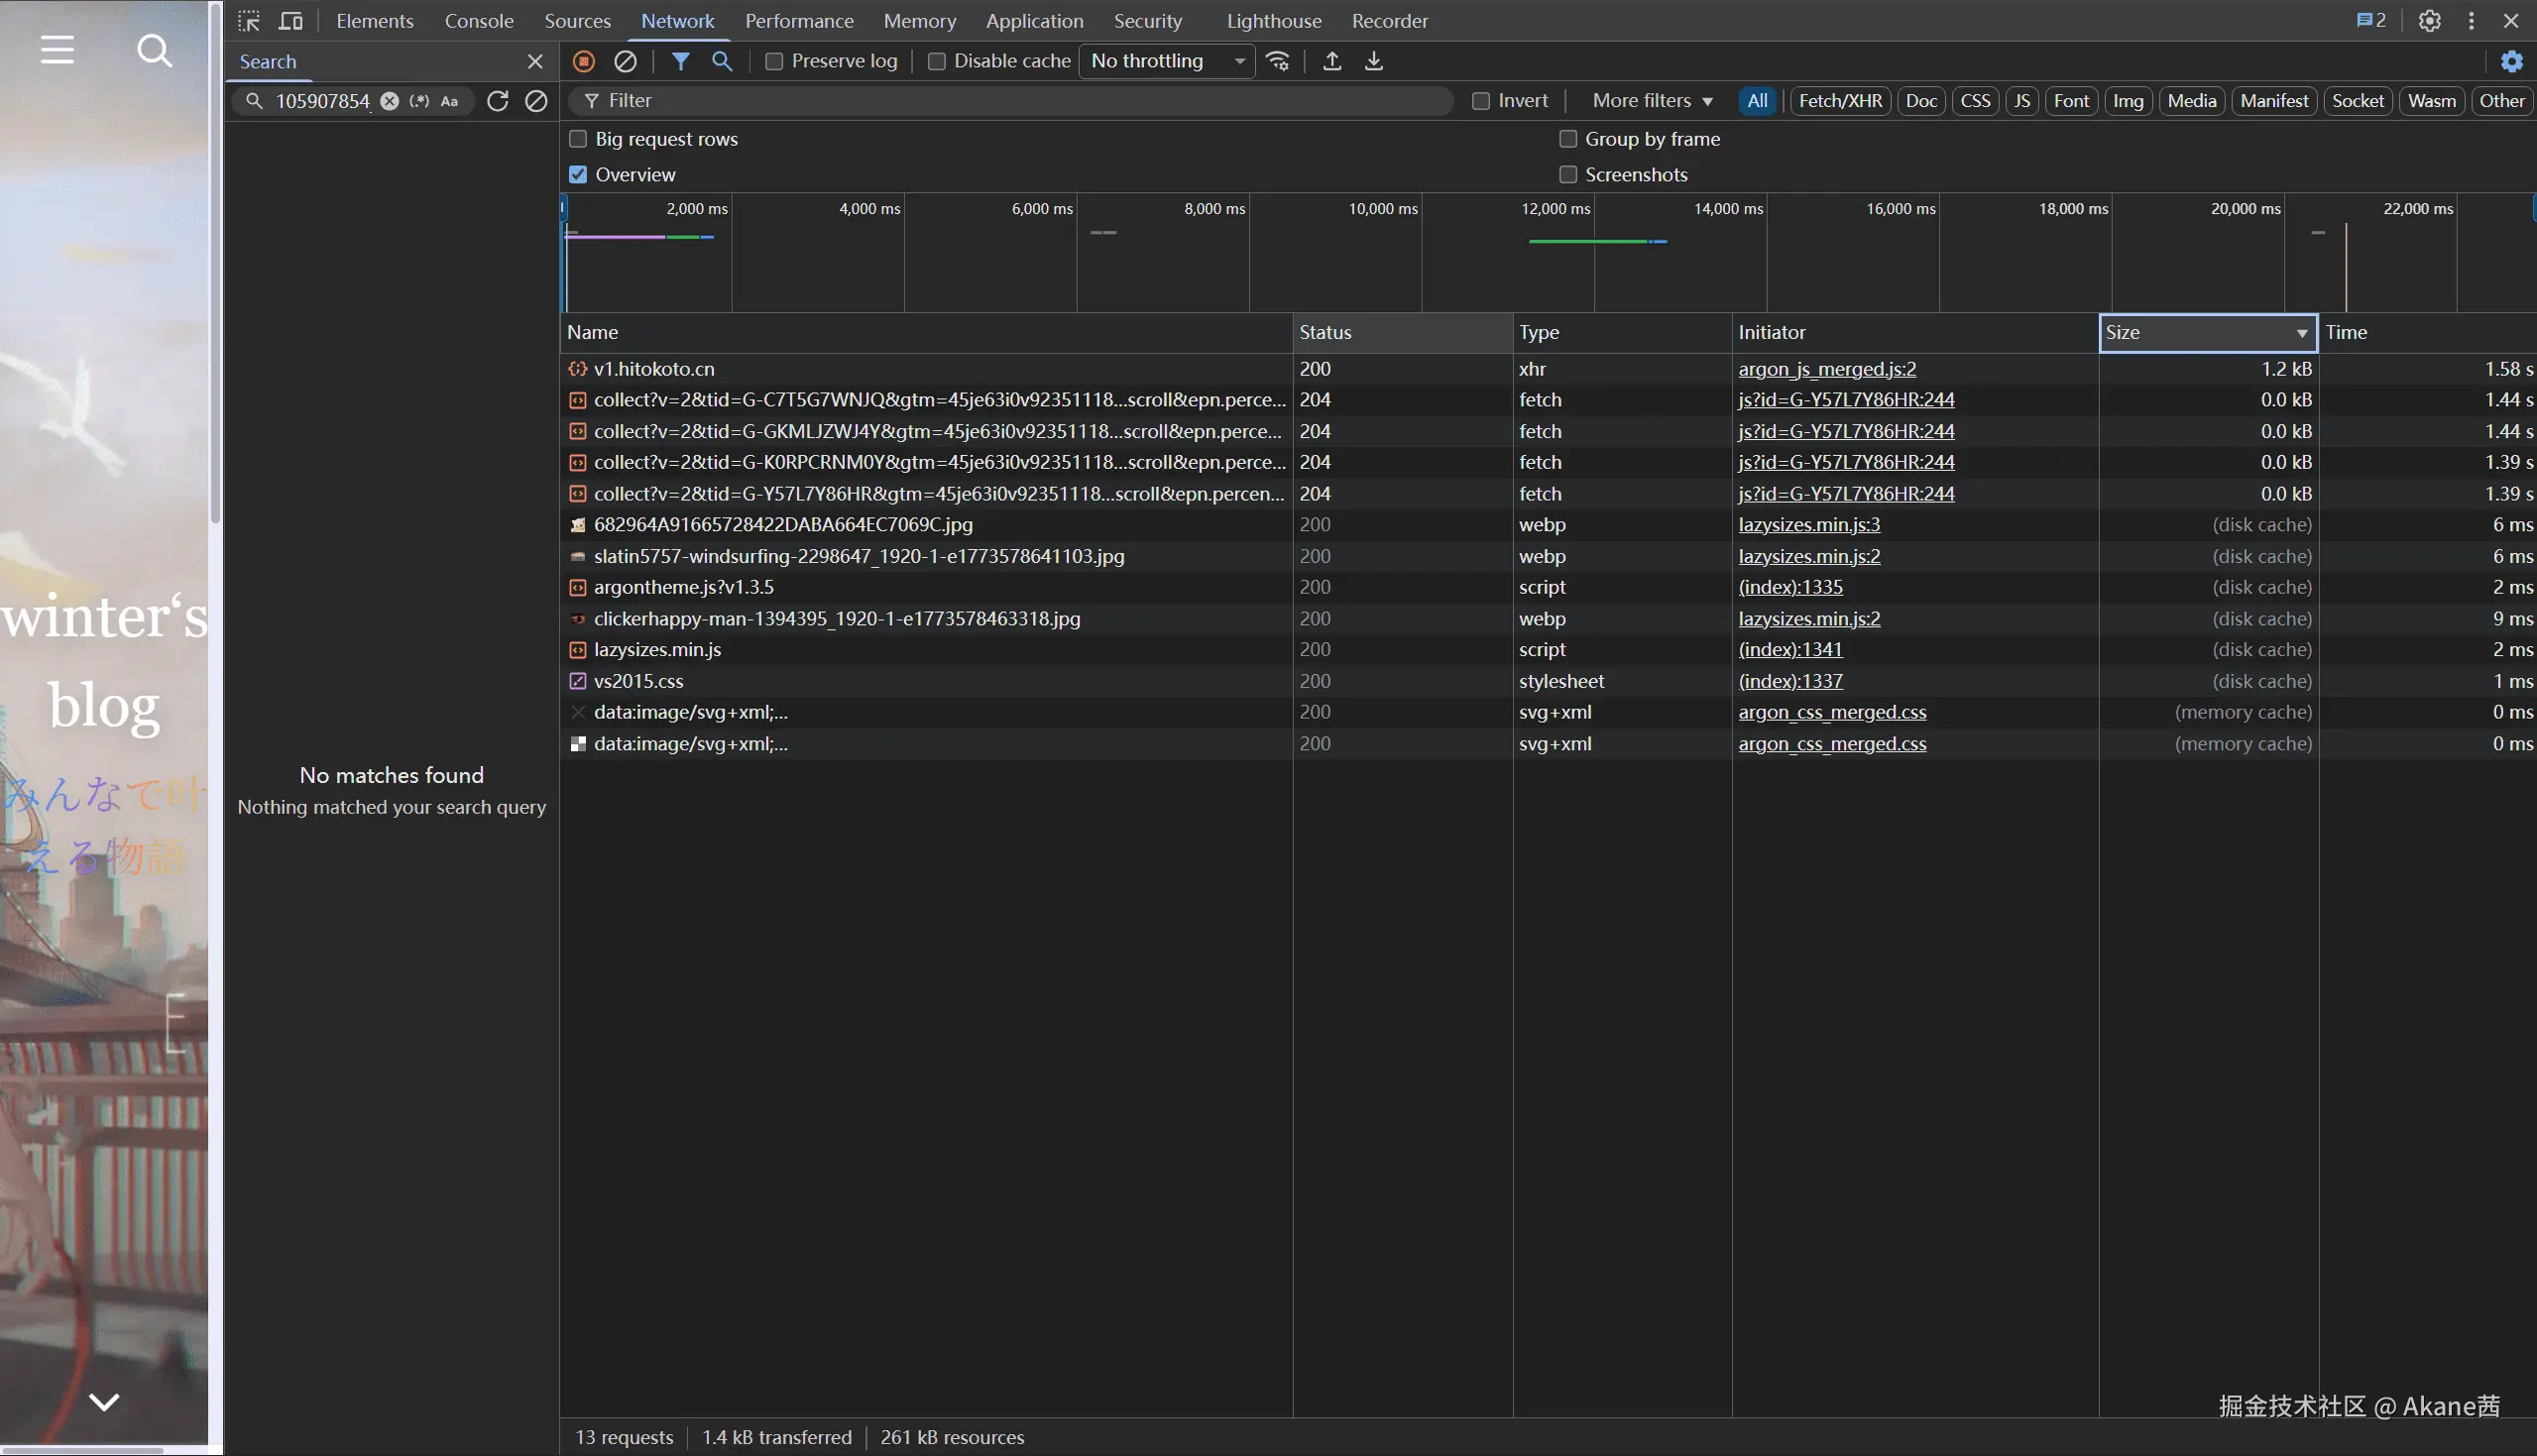Open argon_js_merged.js:2 initiator link
The width and height of the screenshot is (2537, 1456).
point(1826,369)
